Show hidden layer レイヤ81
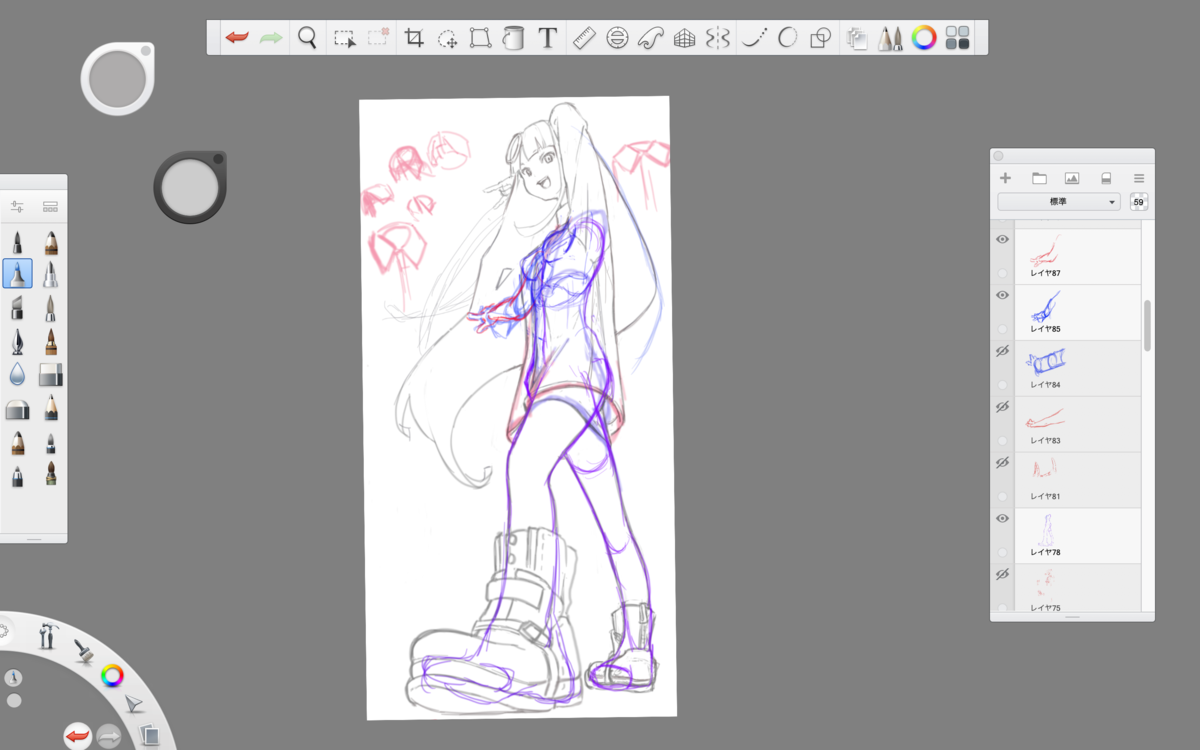 [x=1003, y=464]
